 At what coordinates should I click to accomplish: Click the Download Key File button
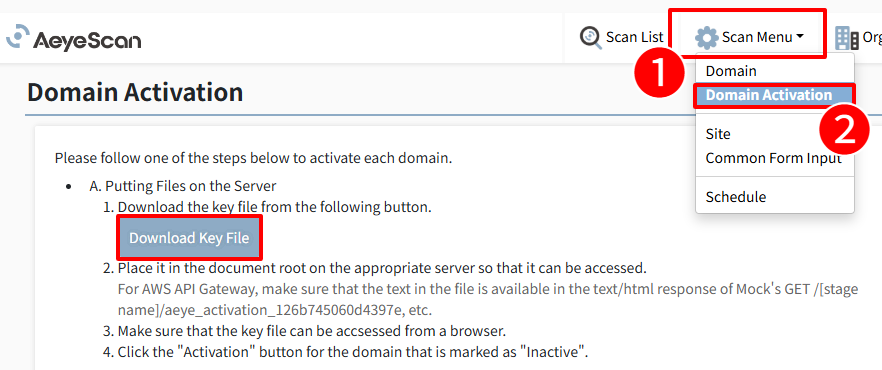[x=189, y=238]
